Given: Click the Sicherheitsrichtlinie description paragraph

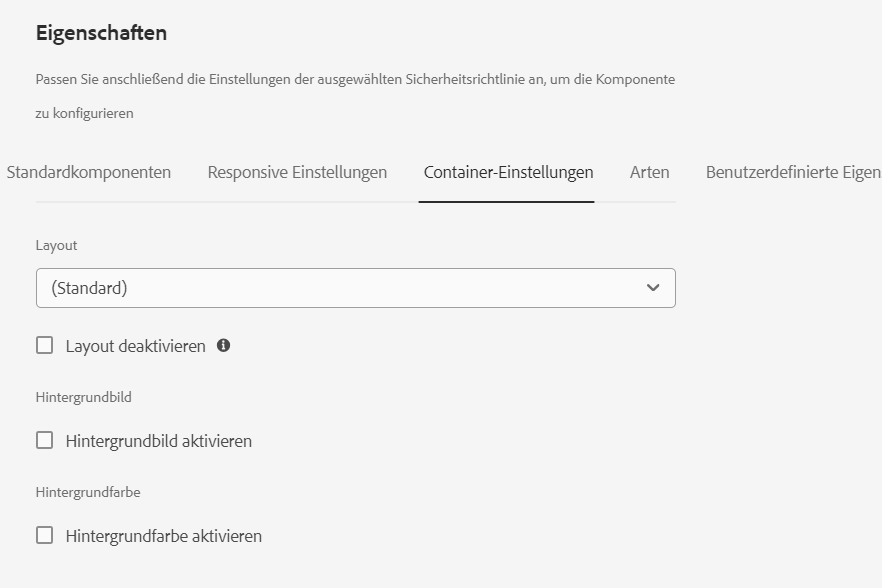Looking at the screenshot, I should pos(355,79).
